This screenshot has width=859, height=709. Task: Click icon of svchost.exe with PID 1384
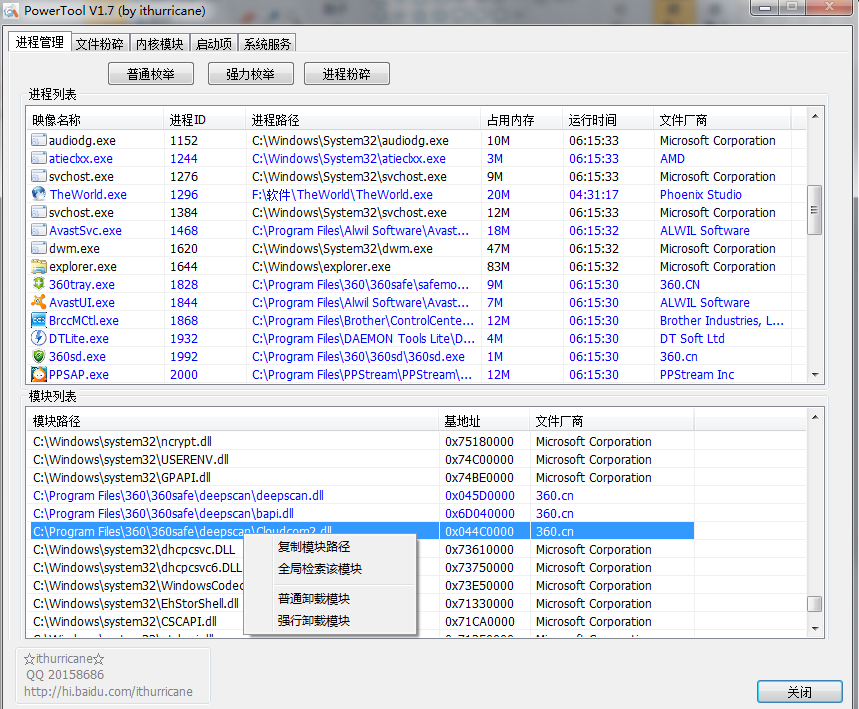pos(38,212)
